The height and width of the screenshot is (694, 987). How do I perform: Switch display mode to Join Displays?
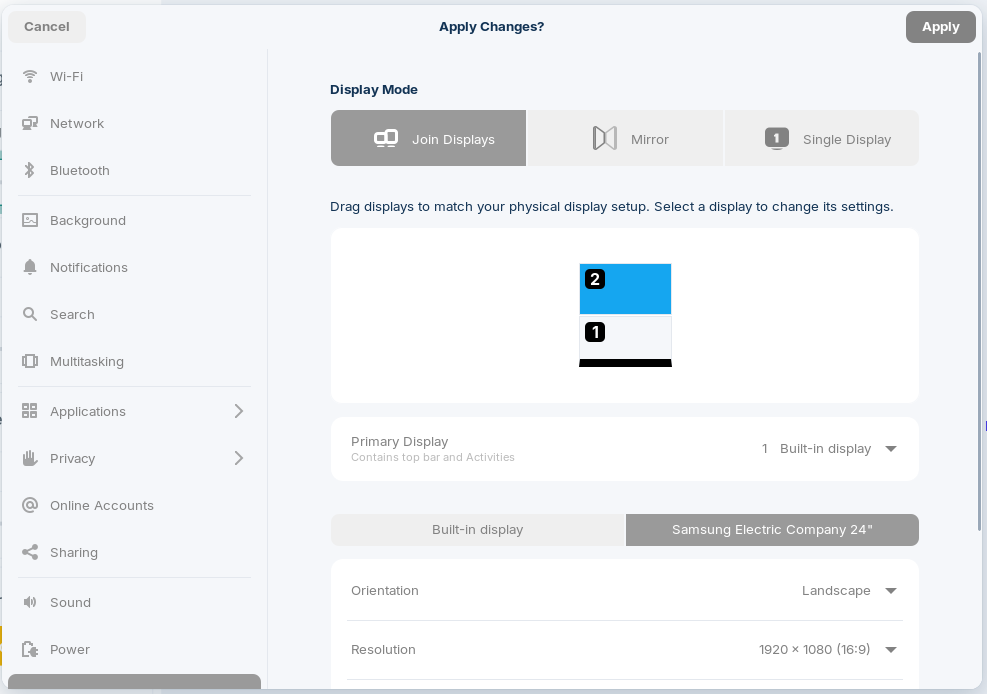tap(429, 138)
